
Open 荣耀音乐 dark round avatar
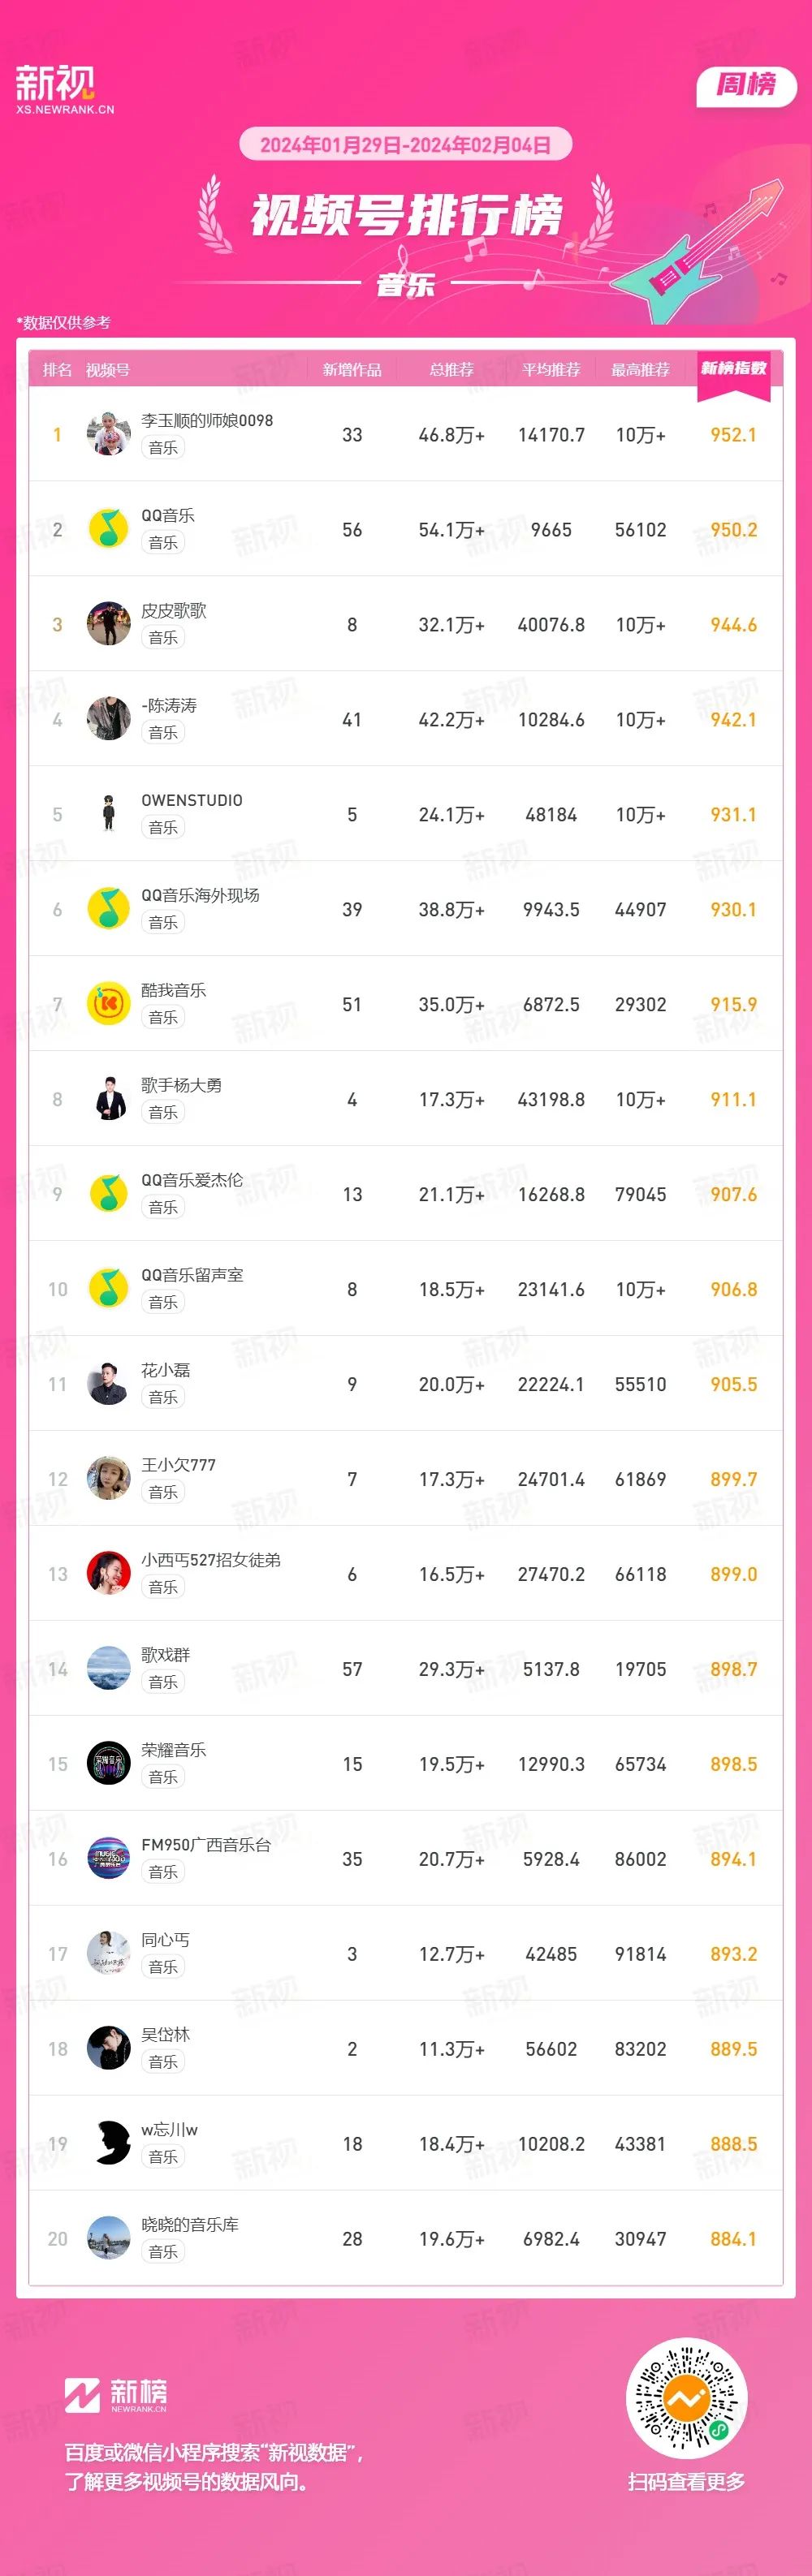(109, 1764)
